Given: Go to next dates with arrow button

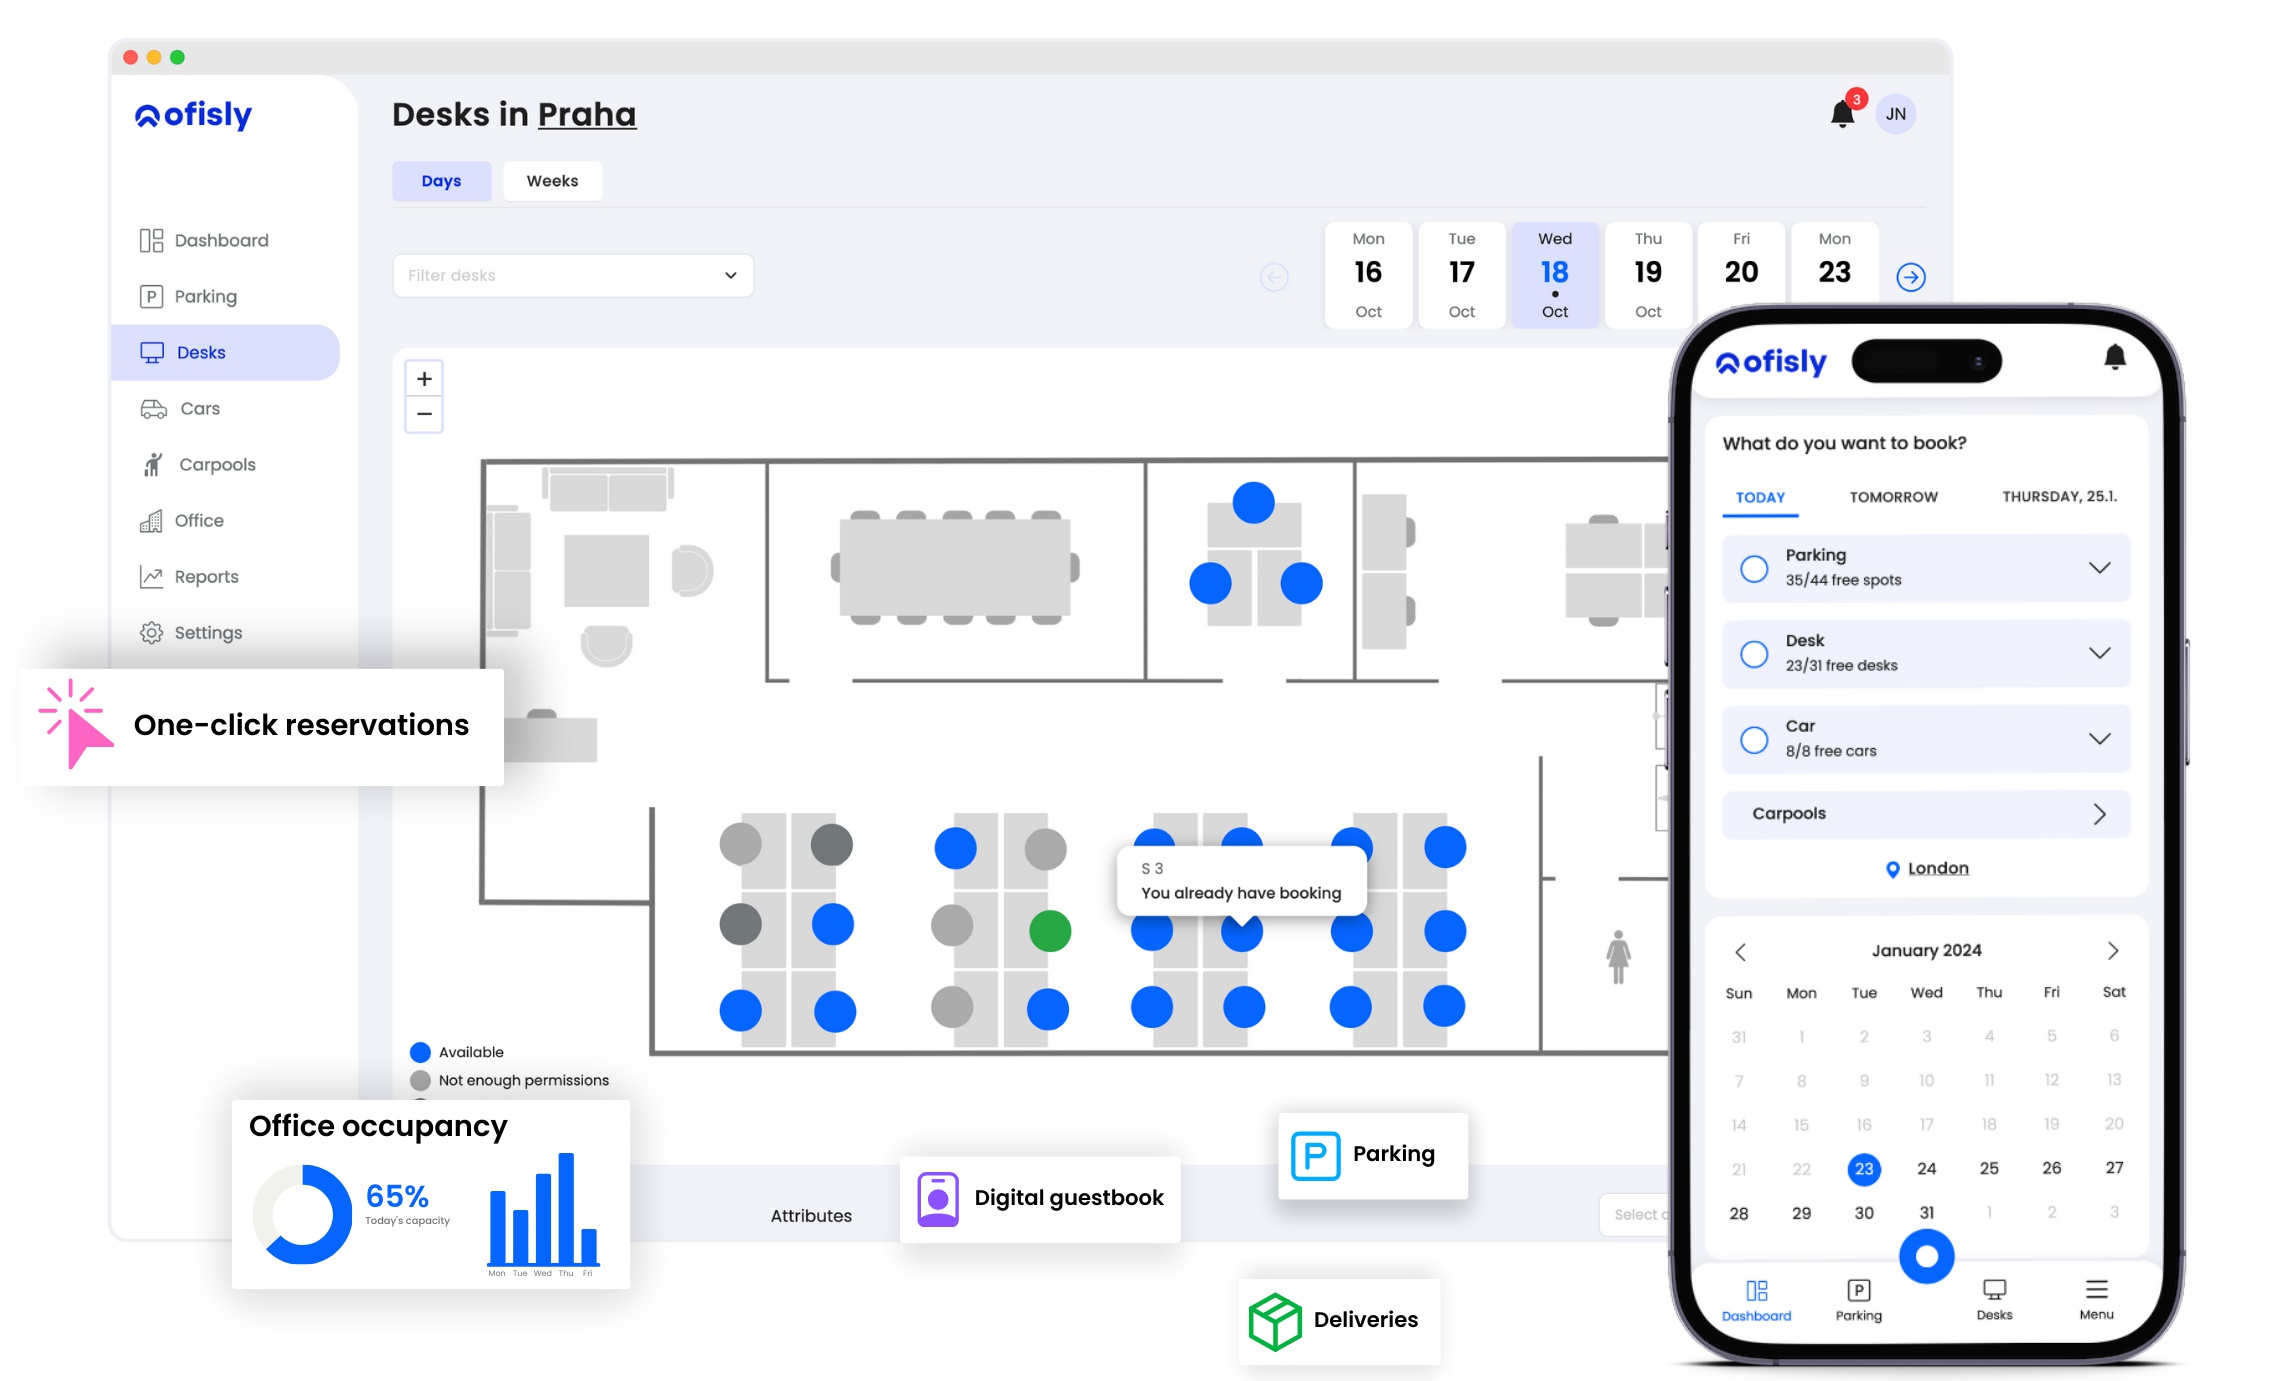Looking at the screenshot, I should click(x=1911, y=277).
